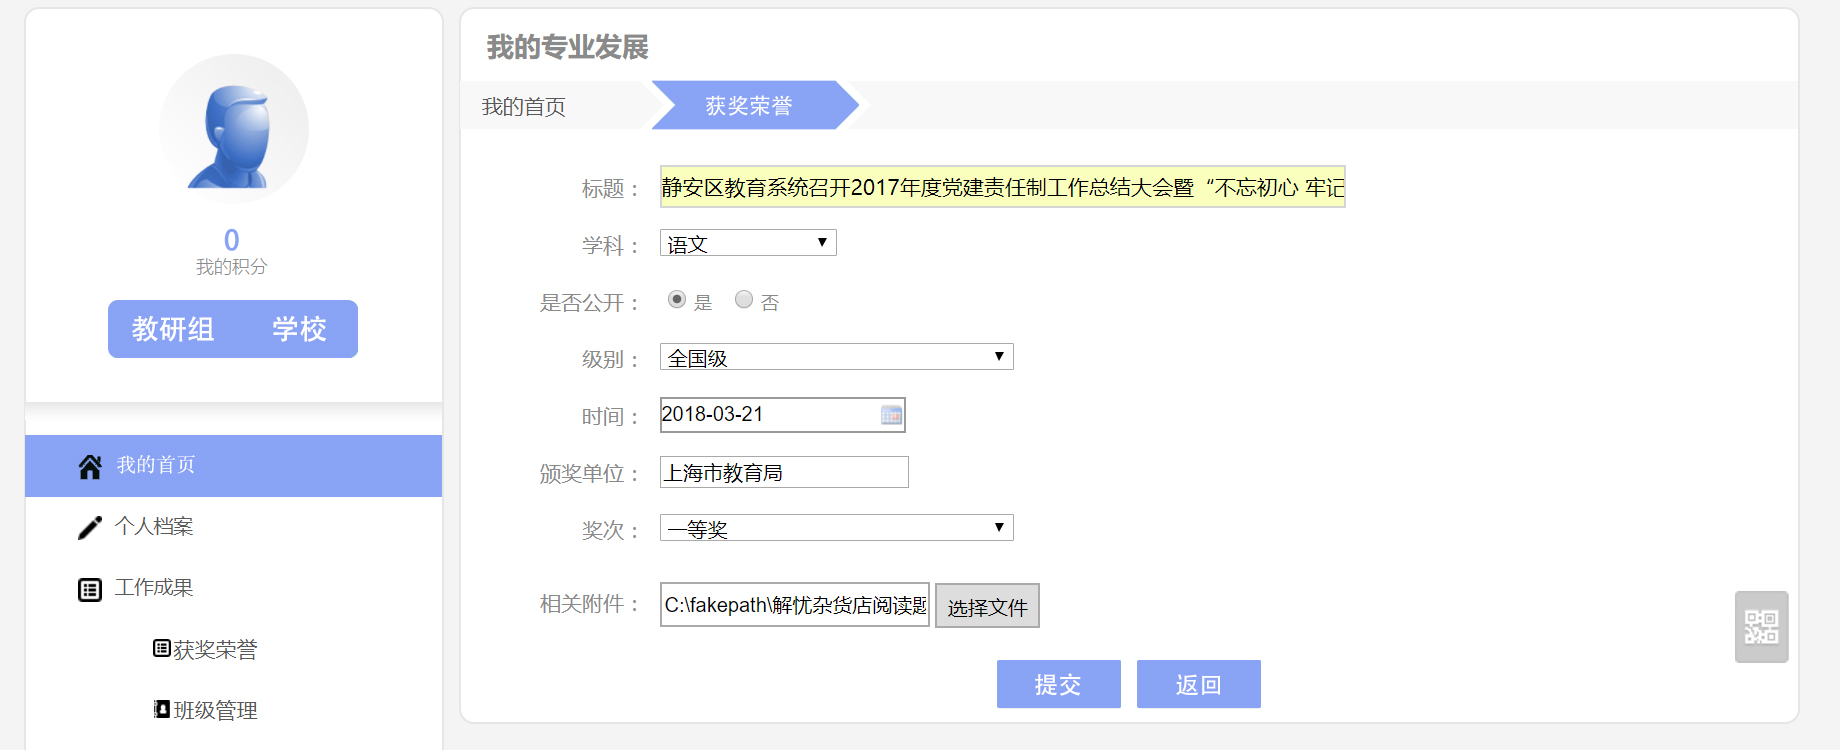Image resolution: width=1840 pixels, height=750 pixels.
Task: Click the small icon before 获奖荣誉
Action: [161, 649]
